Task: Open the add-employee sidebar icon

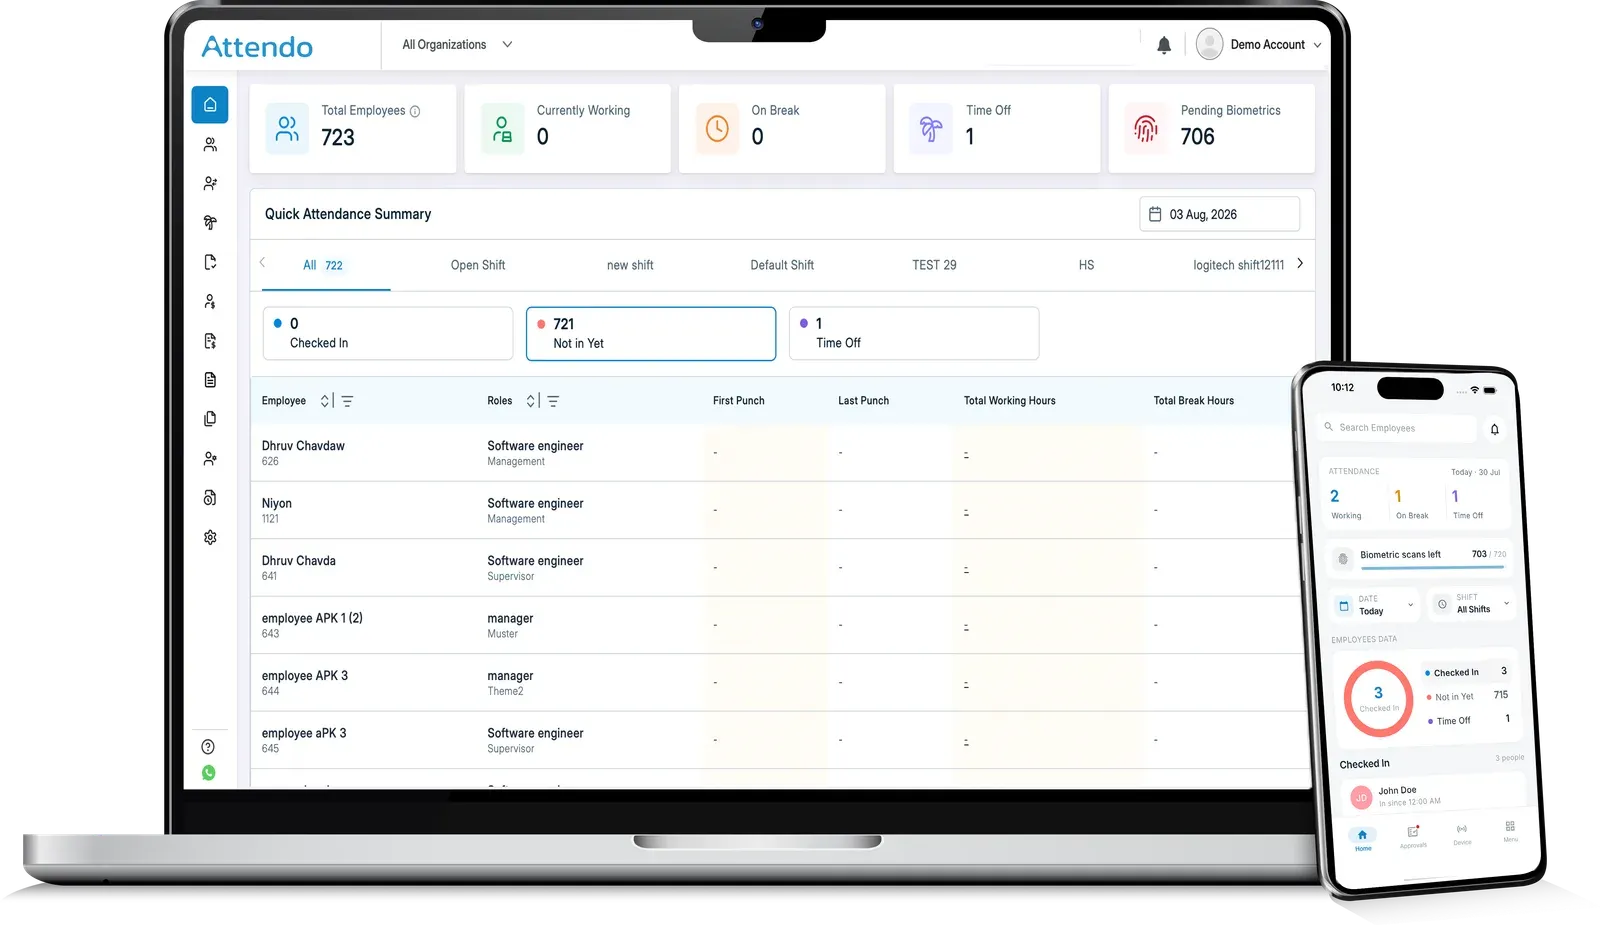Action: point(210,184)
